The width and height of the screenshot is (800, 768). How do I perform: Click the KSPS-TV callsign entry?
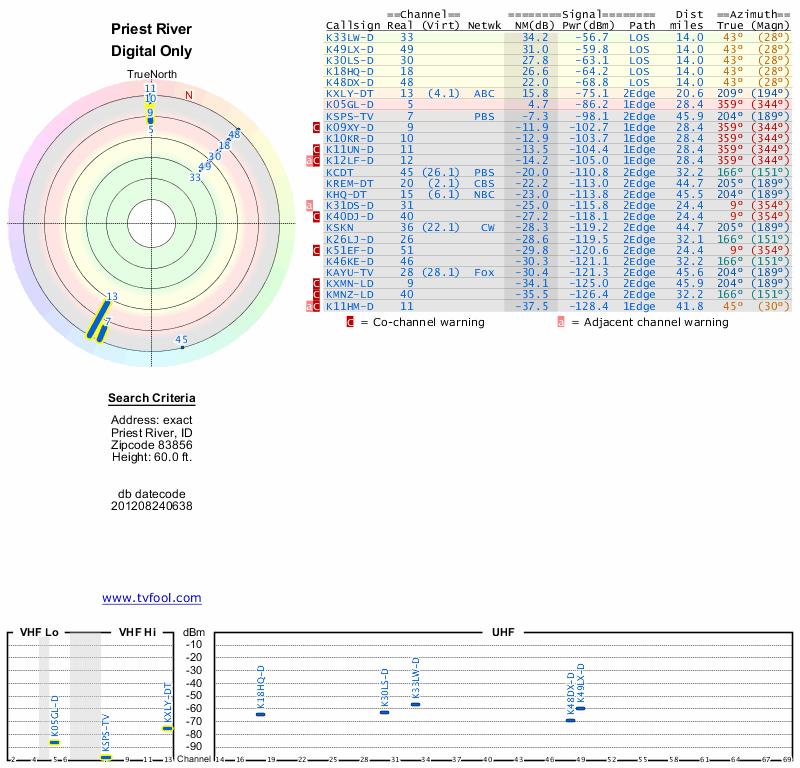pyautogui.click(x=349, y=116)
